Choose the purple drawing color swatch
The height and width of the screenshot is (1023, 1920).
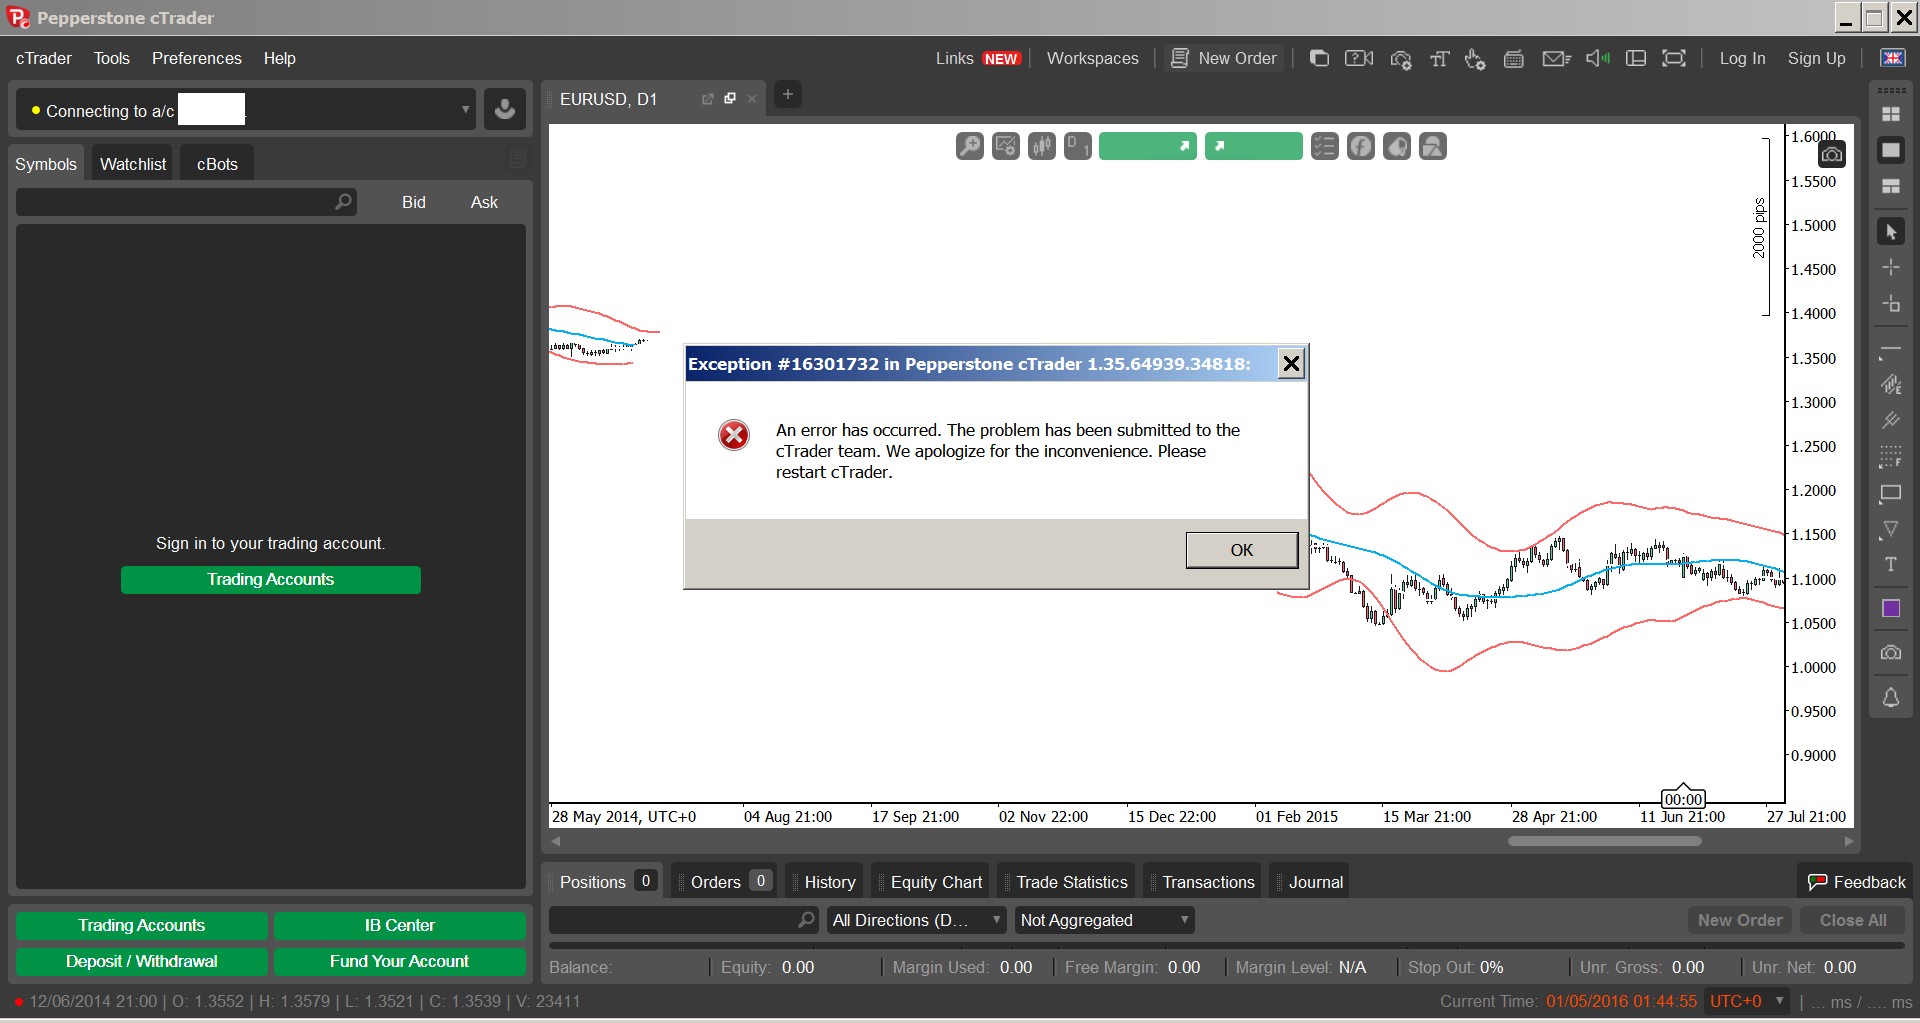tap(1891, 609)
